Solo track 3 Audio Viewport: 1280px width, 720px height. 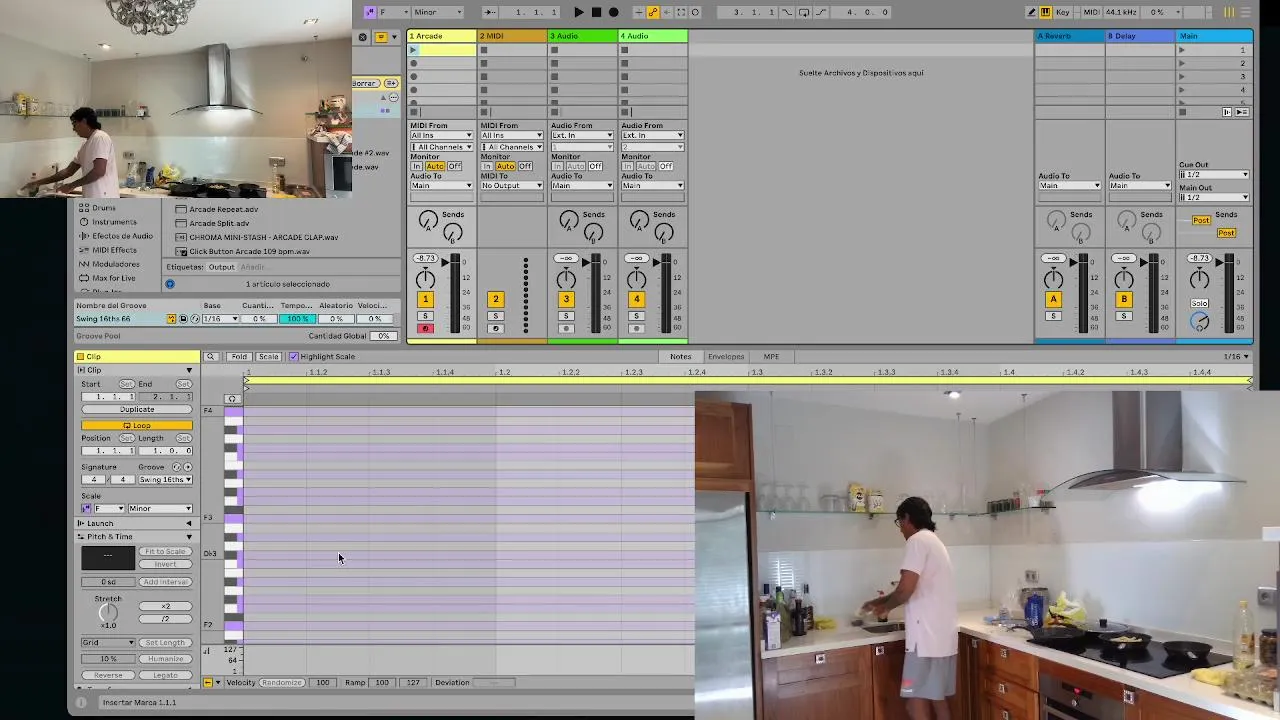point(566,316)
